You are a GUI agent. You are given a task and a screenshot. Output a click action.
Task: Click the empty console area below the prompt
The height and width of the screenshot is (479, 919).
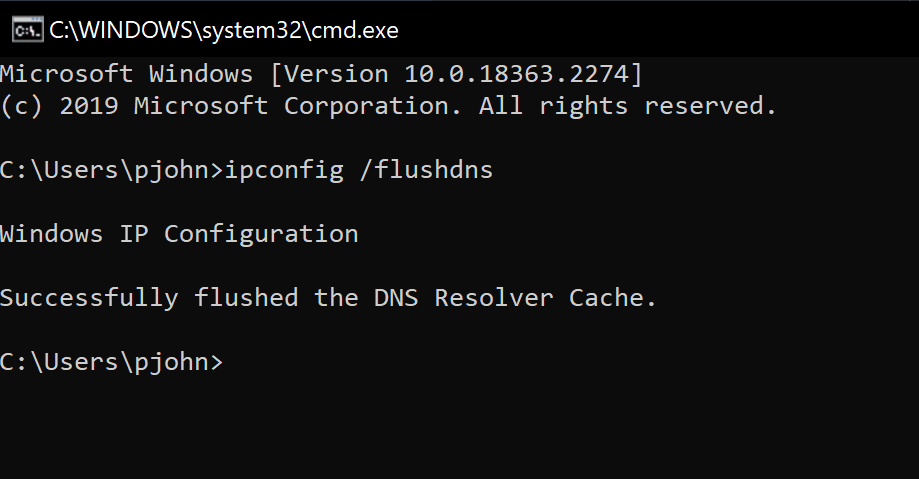tap(460, 428)
